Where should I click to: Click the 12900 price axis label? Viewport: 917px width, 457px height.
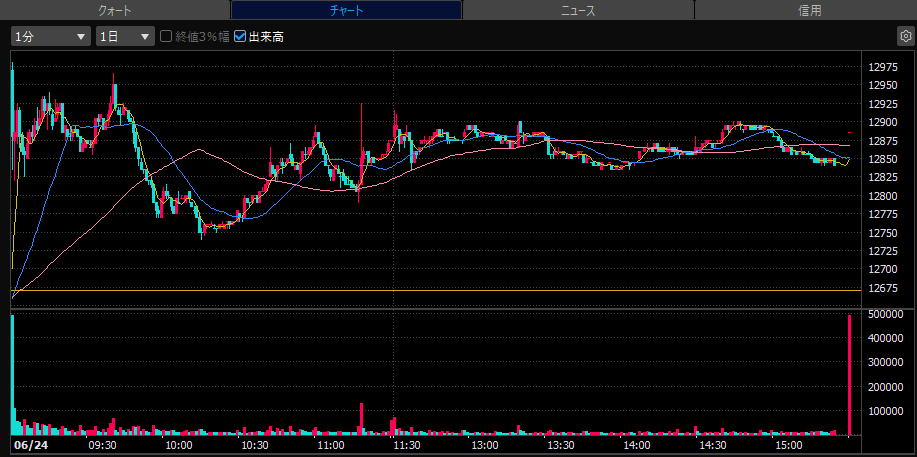point(883,122)
